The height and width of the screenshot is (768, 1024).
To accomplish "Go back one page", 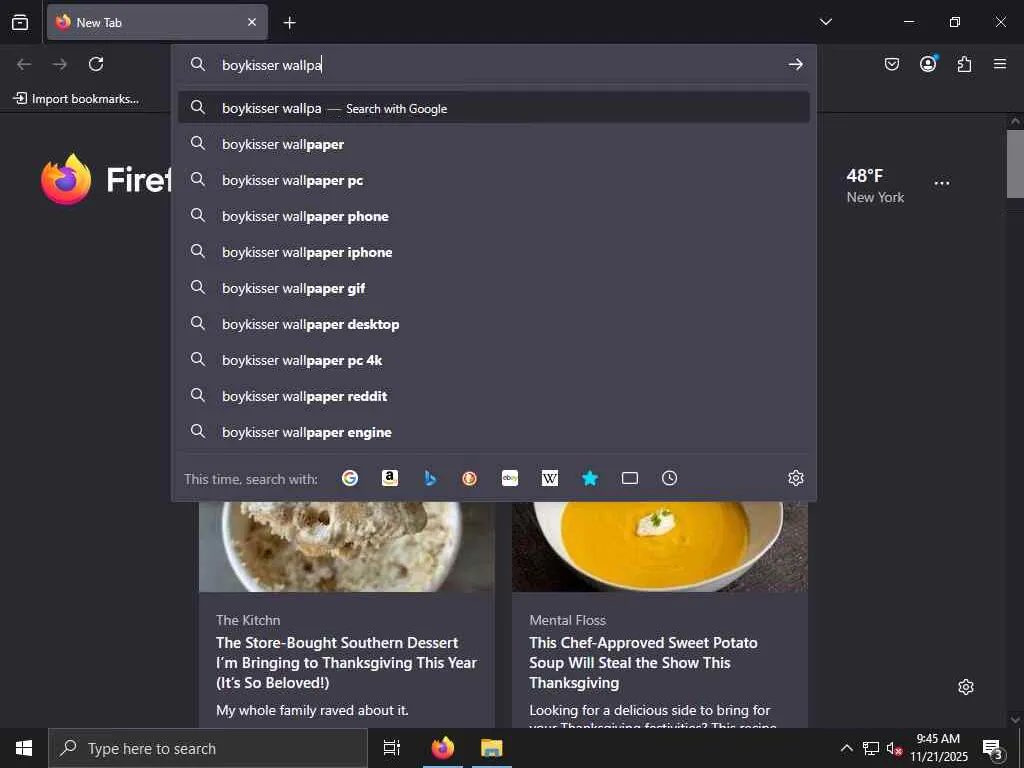I will click(x=24, y=64).
